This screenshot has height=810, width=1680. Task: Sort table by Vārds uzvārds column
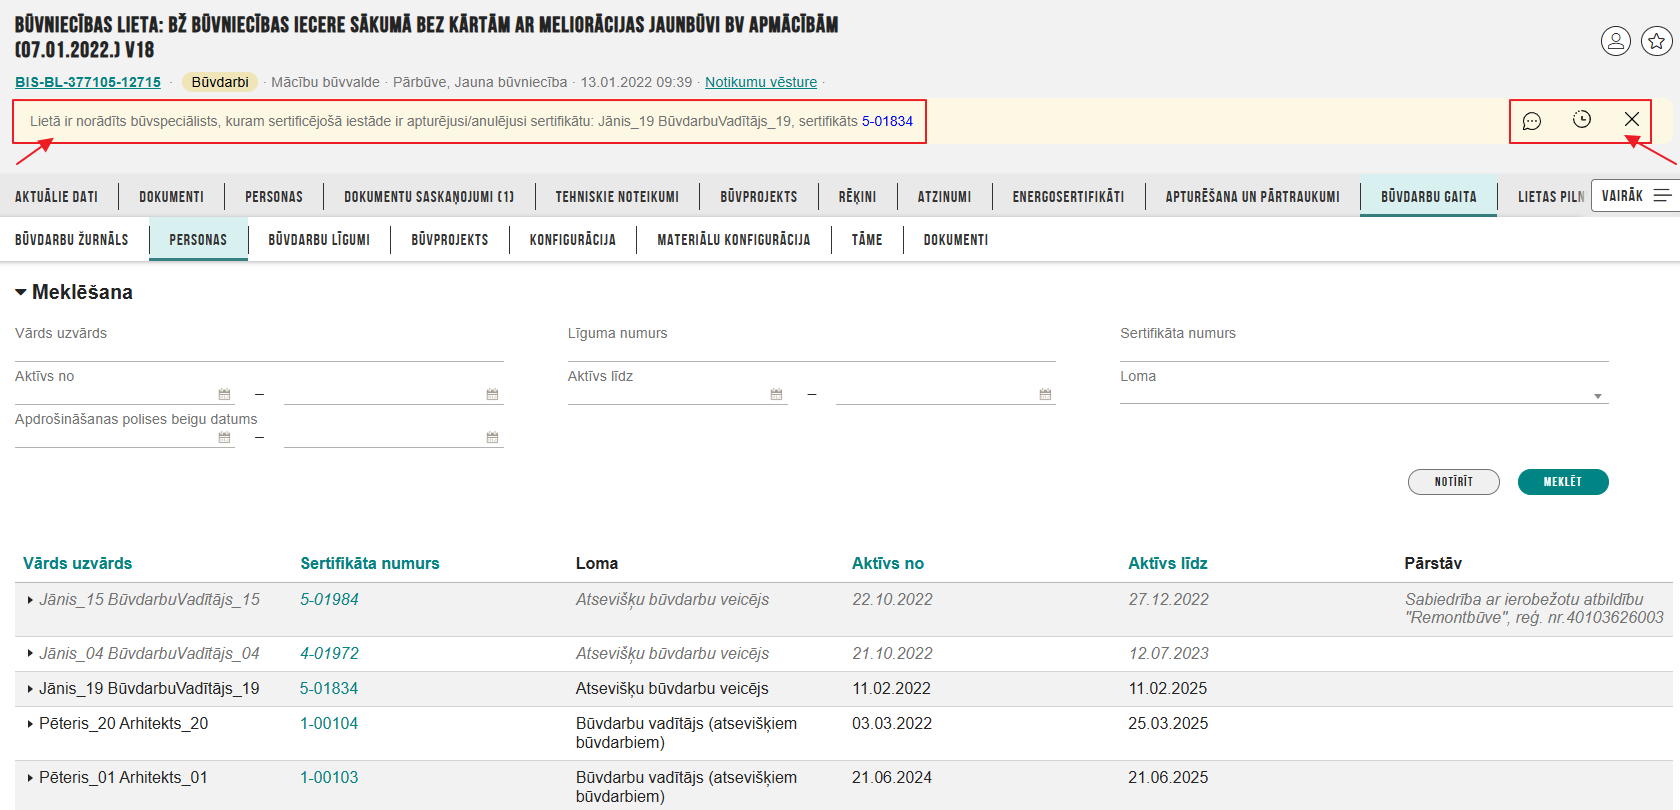point(78,564)
